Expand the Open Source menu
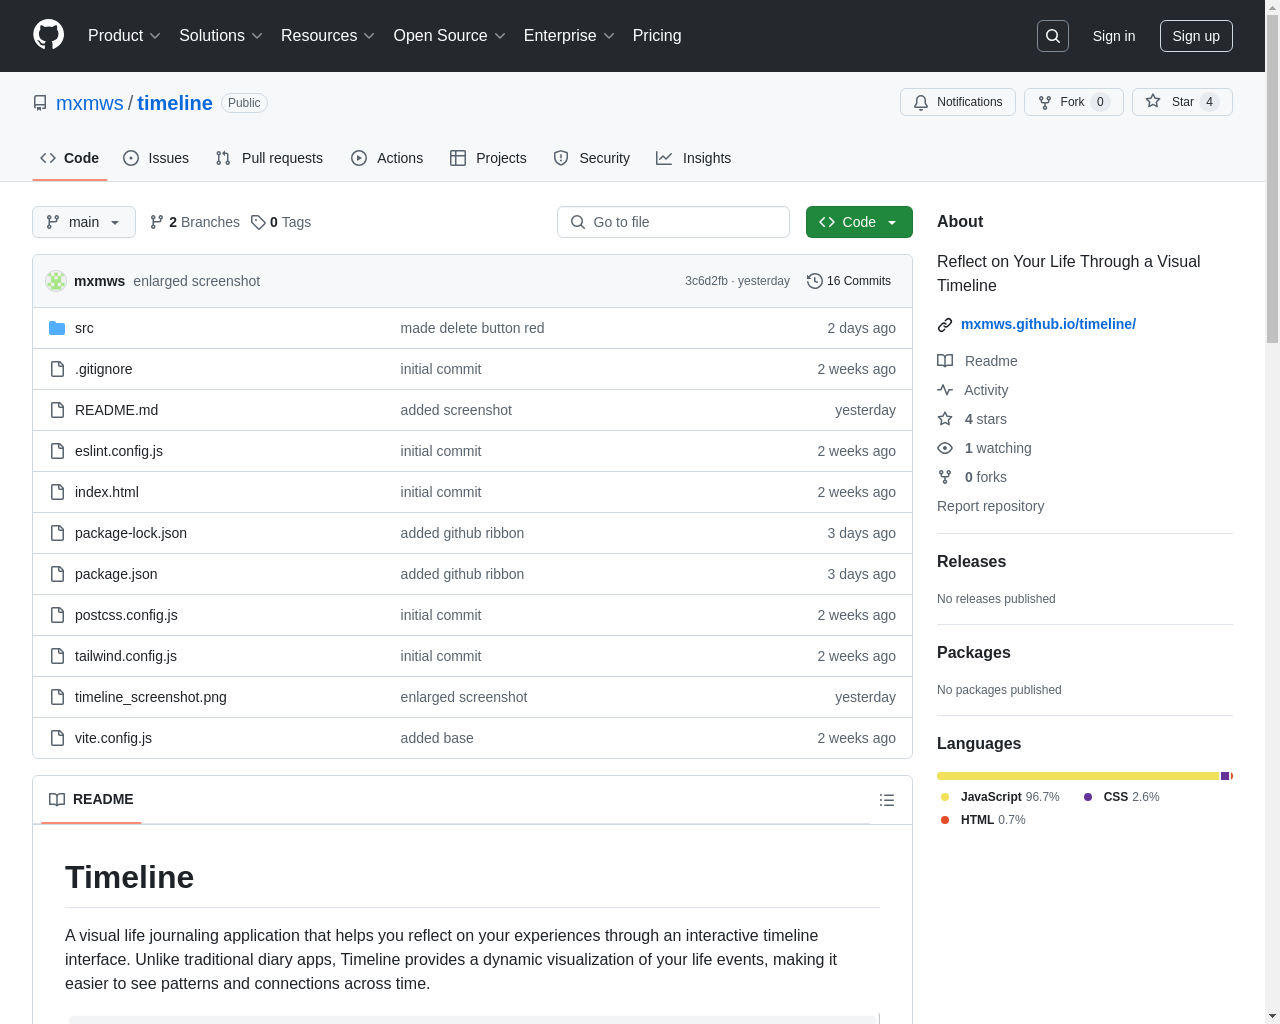 click(x=450, y=36)
